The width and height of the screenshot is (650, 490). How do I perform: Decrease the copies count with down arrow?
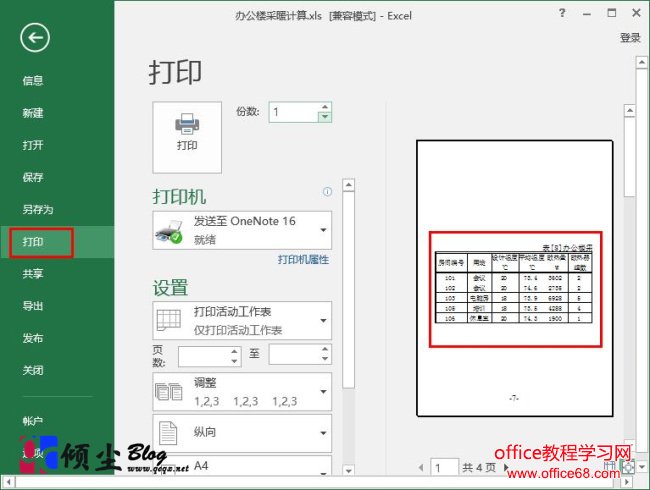pyautogui.click(x=325, y=117)
